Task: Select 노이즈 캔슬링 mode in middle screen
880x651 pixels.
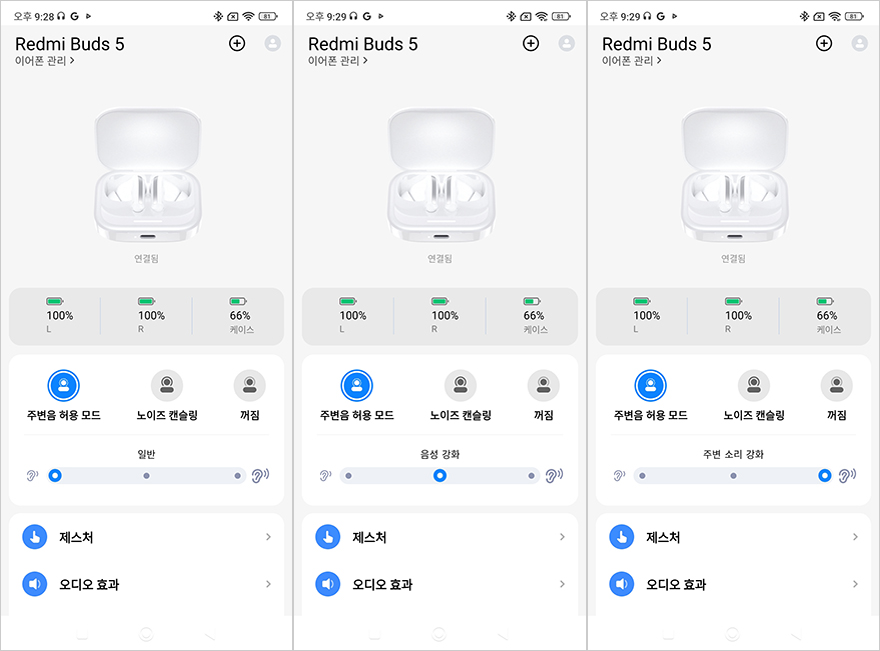Action: [x=461, y=386]
